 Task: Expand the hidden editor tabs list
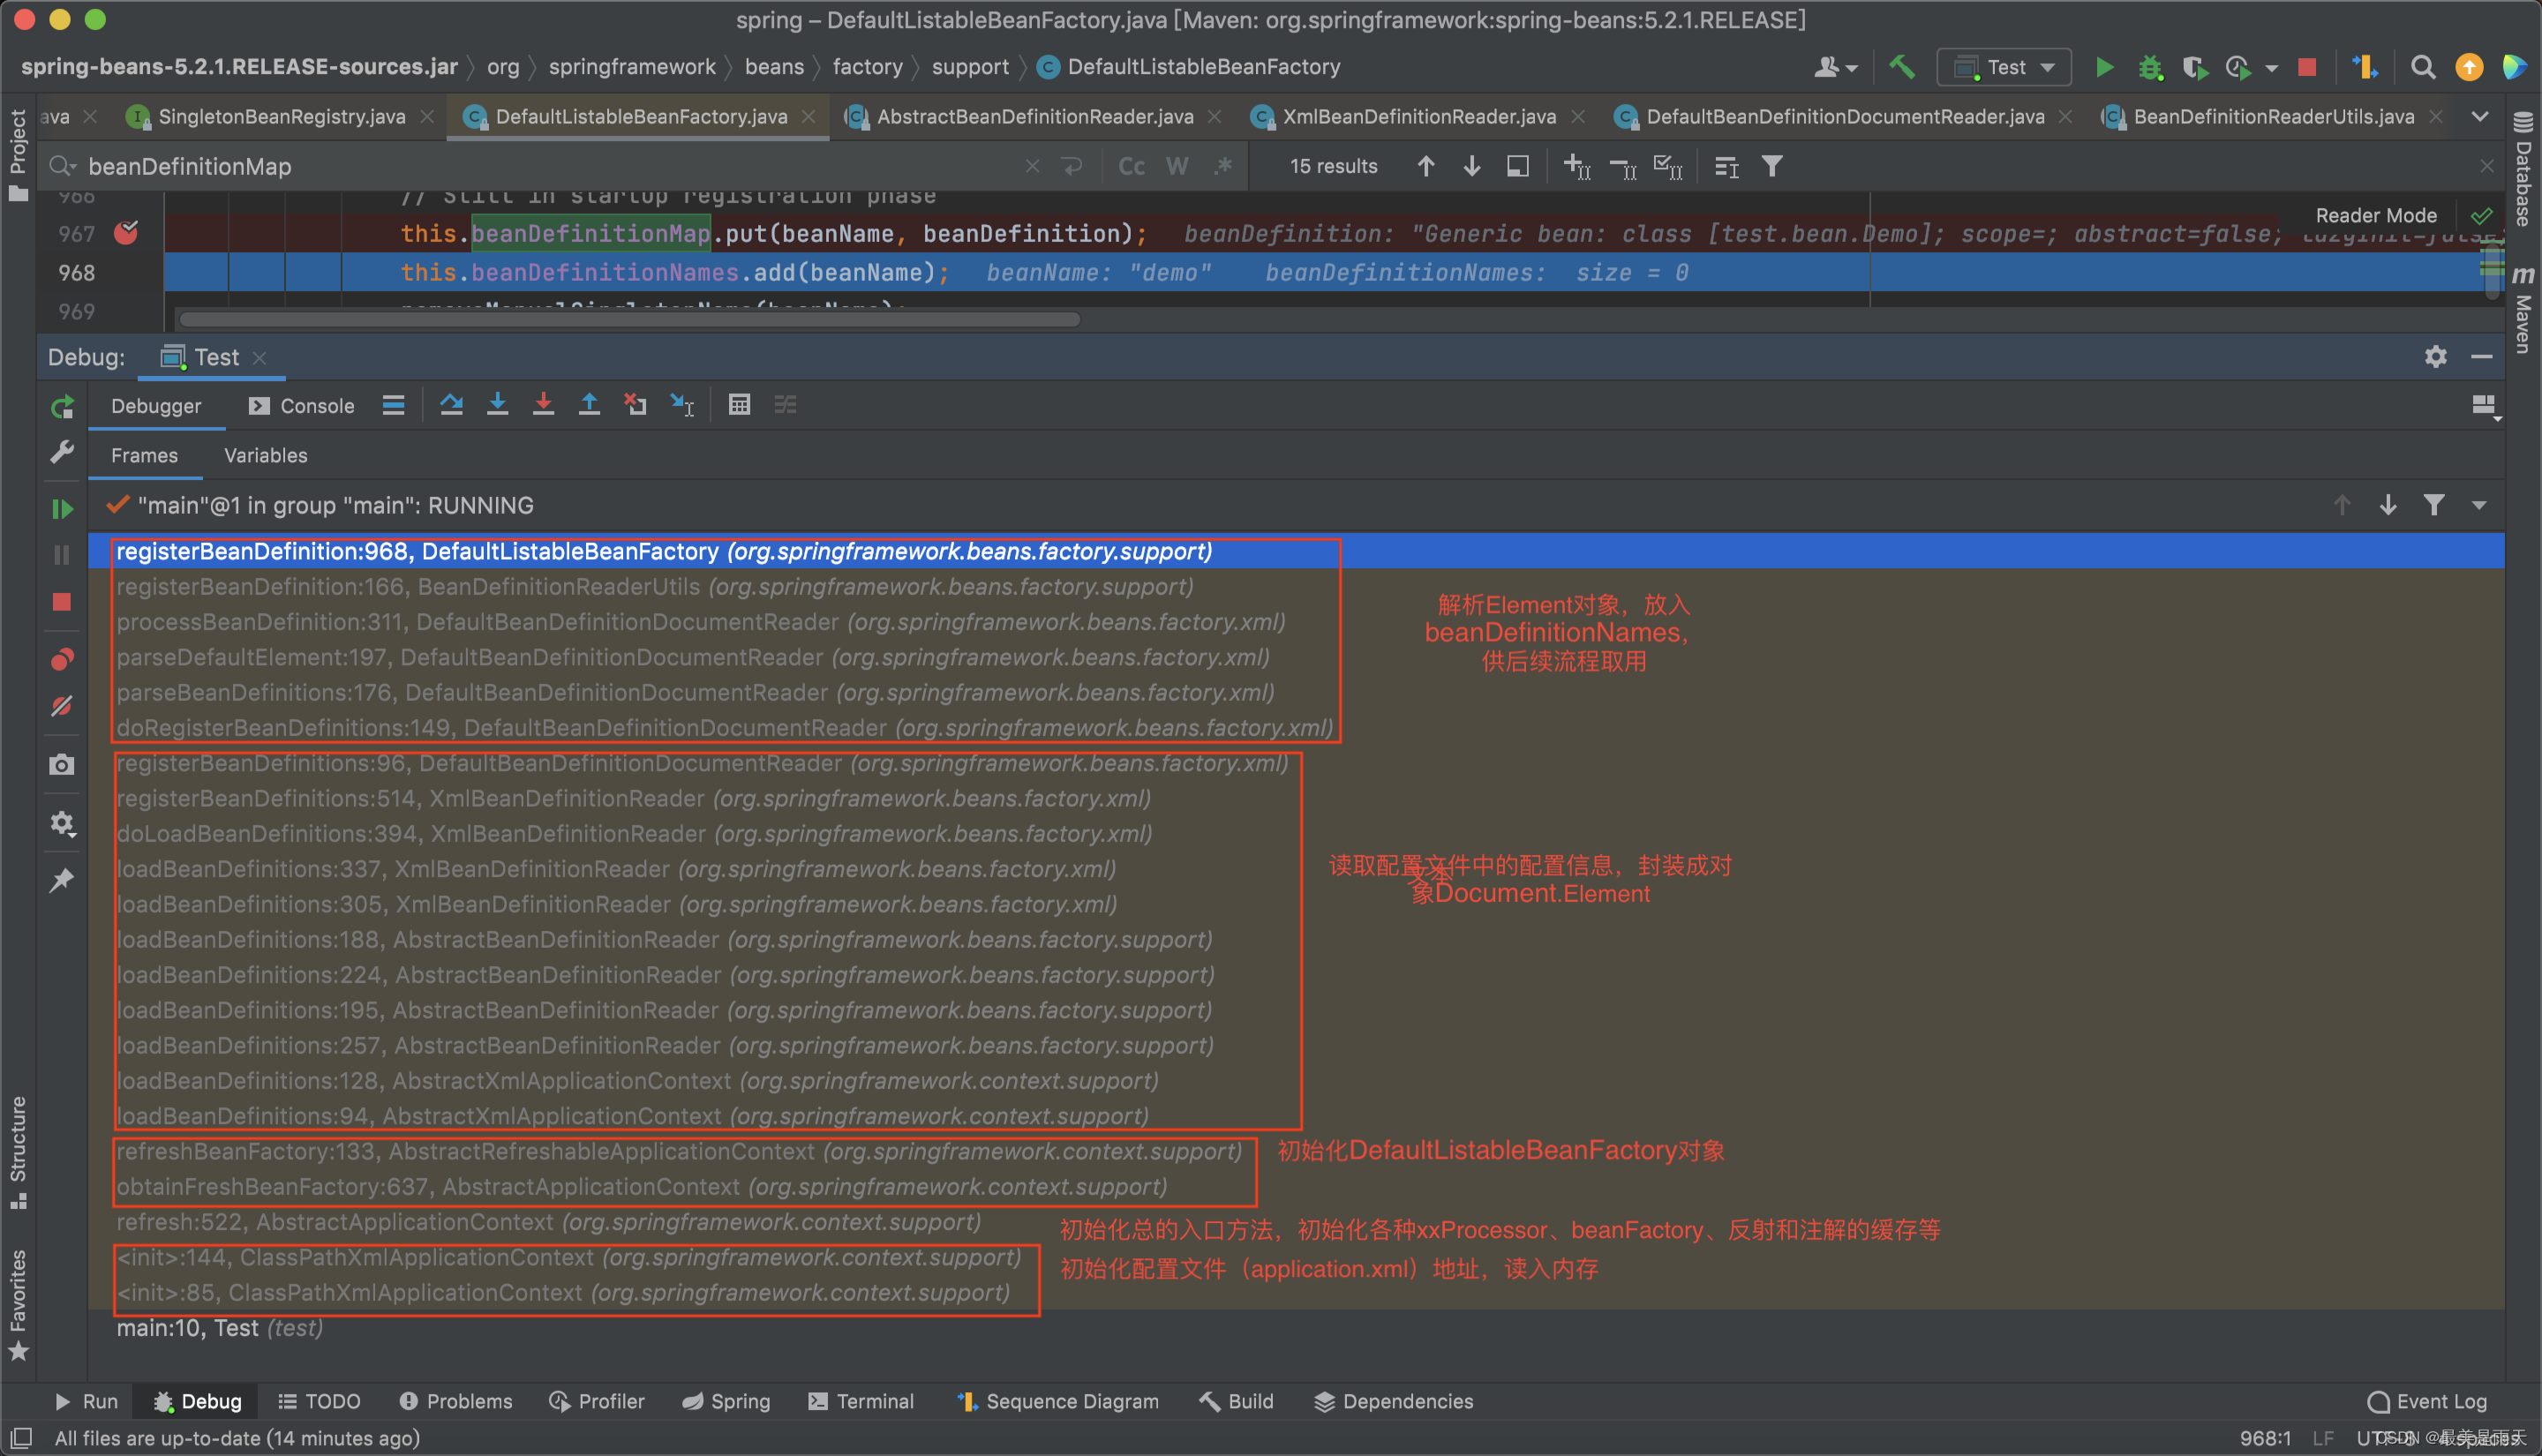(2480, 117)
